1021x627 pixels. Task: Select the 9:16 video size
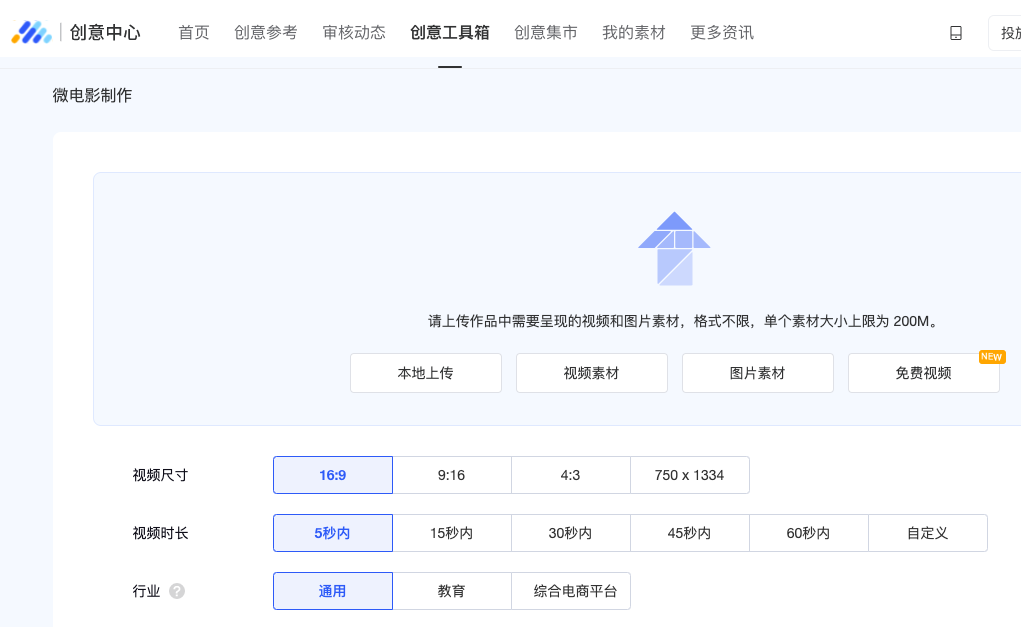coord(452,475)
